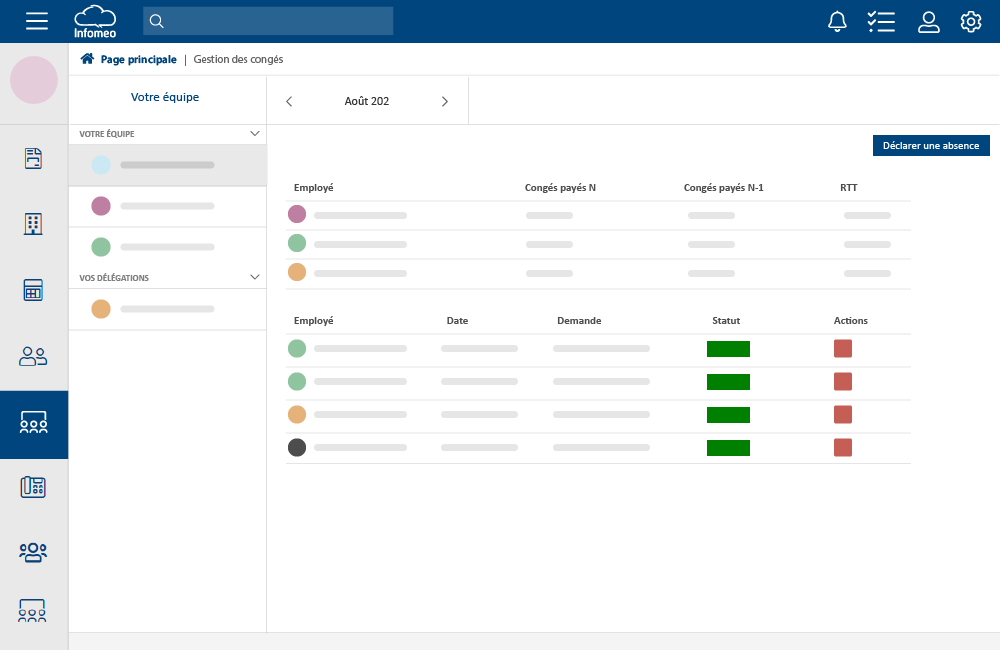
Task: Open the telephone icon in sidebar
Action: 34,487
